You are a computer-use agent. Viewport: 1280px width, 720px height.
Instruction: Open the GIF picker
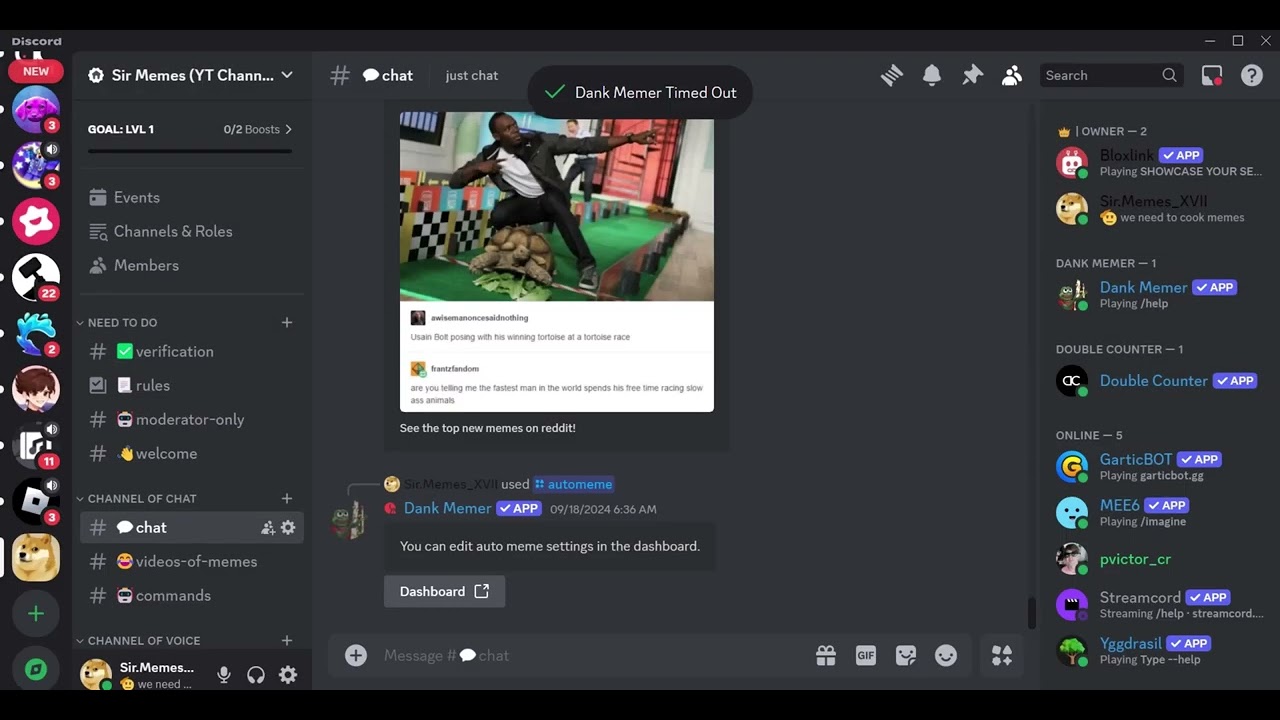866,655
